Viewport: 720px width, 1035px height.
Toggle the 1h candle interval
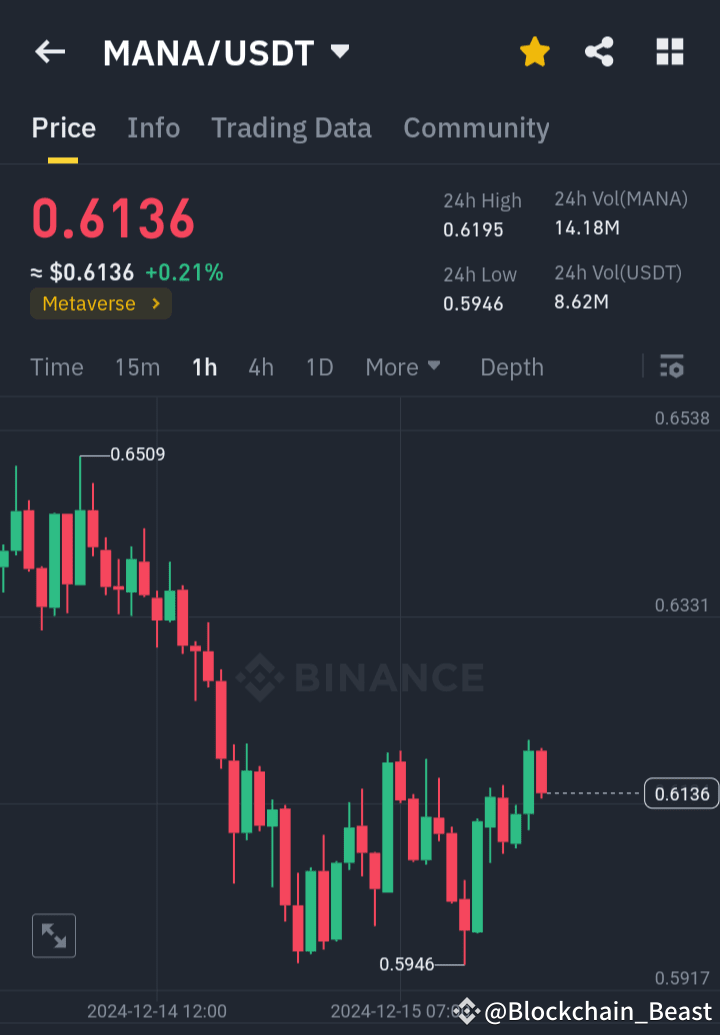pos(204,367)
